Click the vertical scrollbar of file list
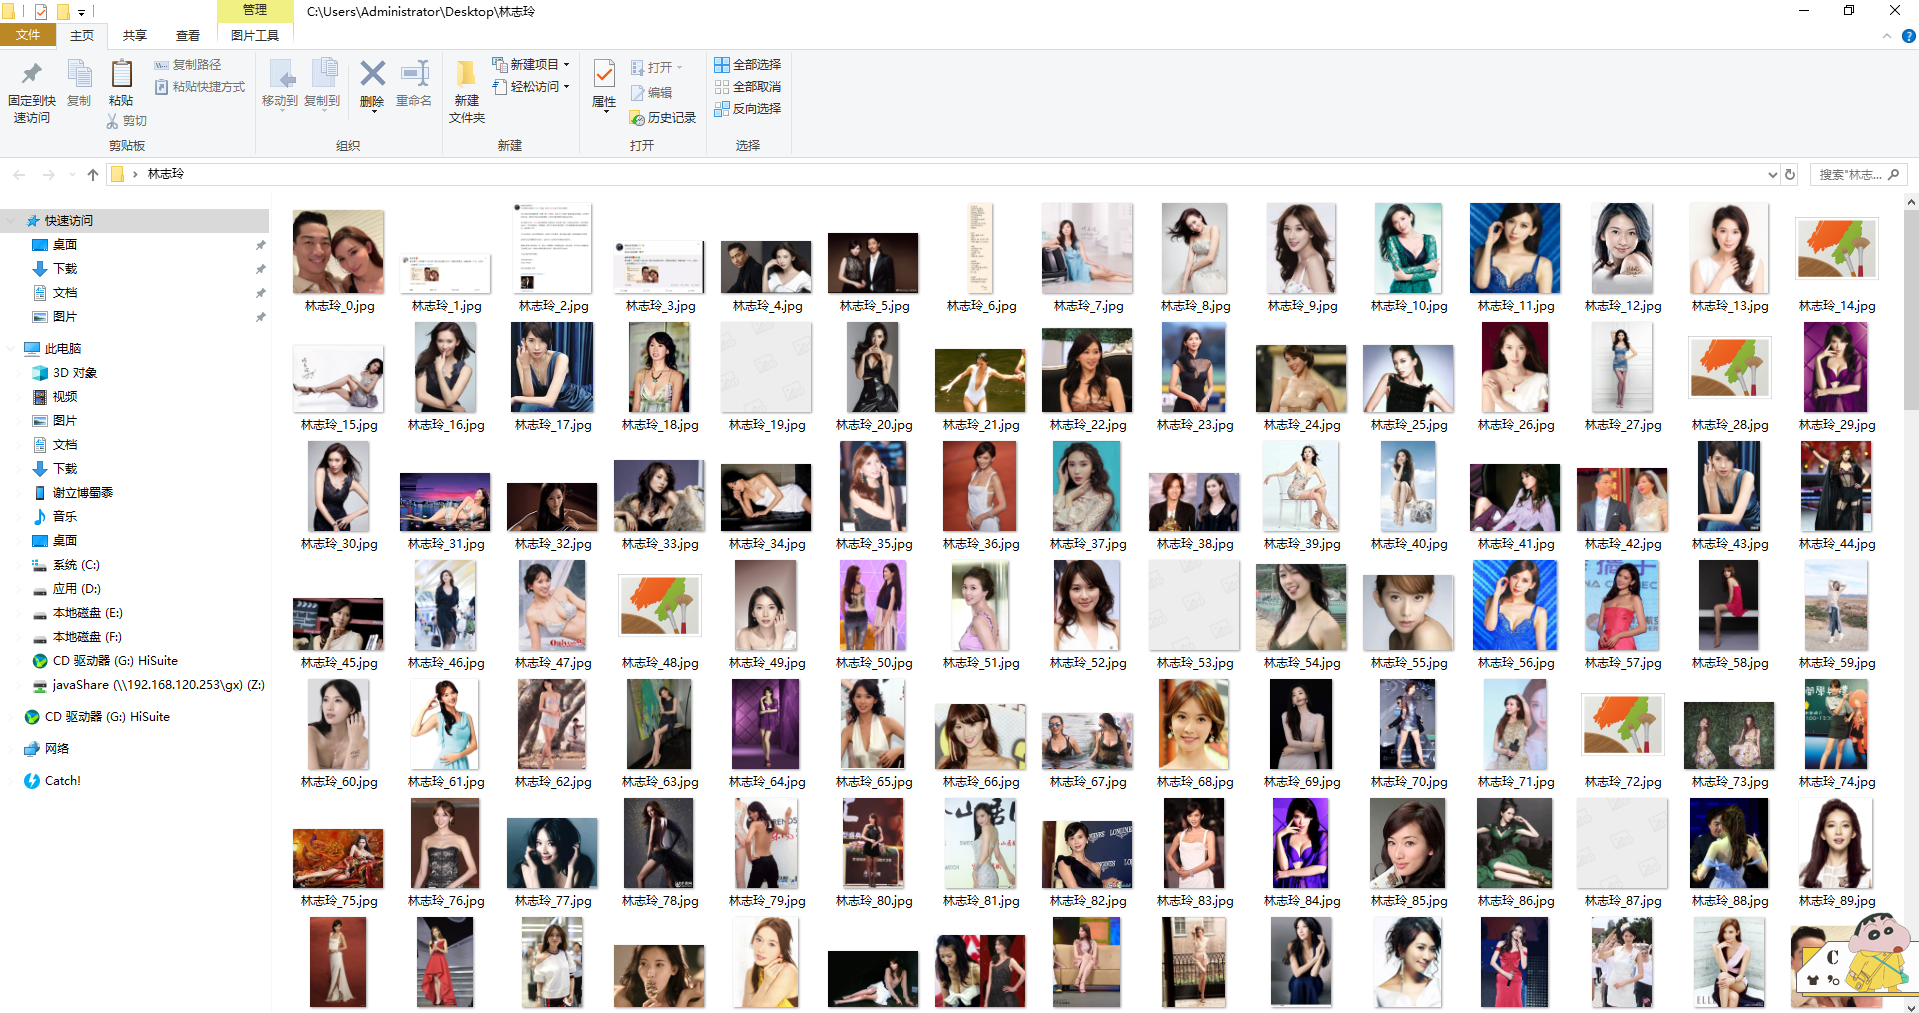The height and width of the screenshot is (1013, 1919). (1910, 310)
